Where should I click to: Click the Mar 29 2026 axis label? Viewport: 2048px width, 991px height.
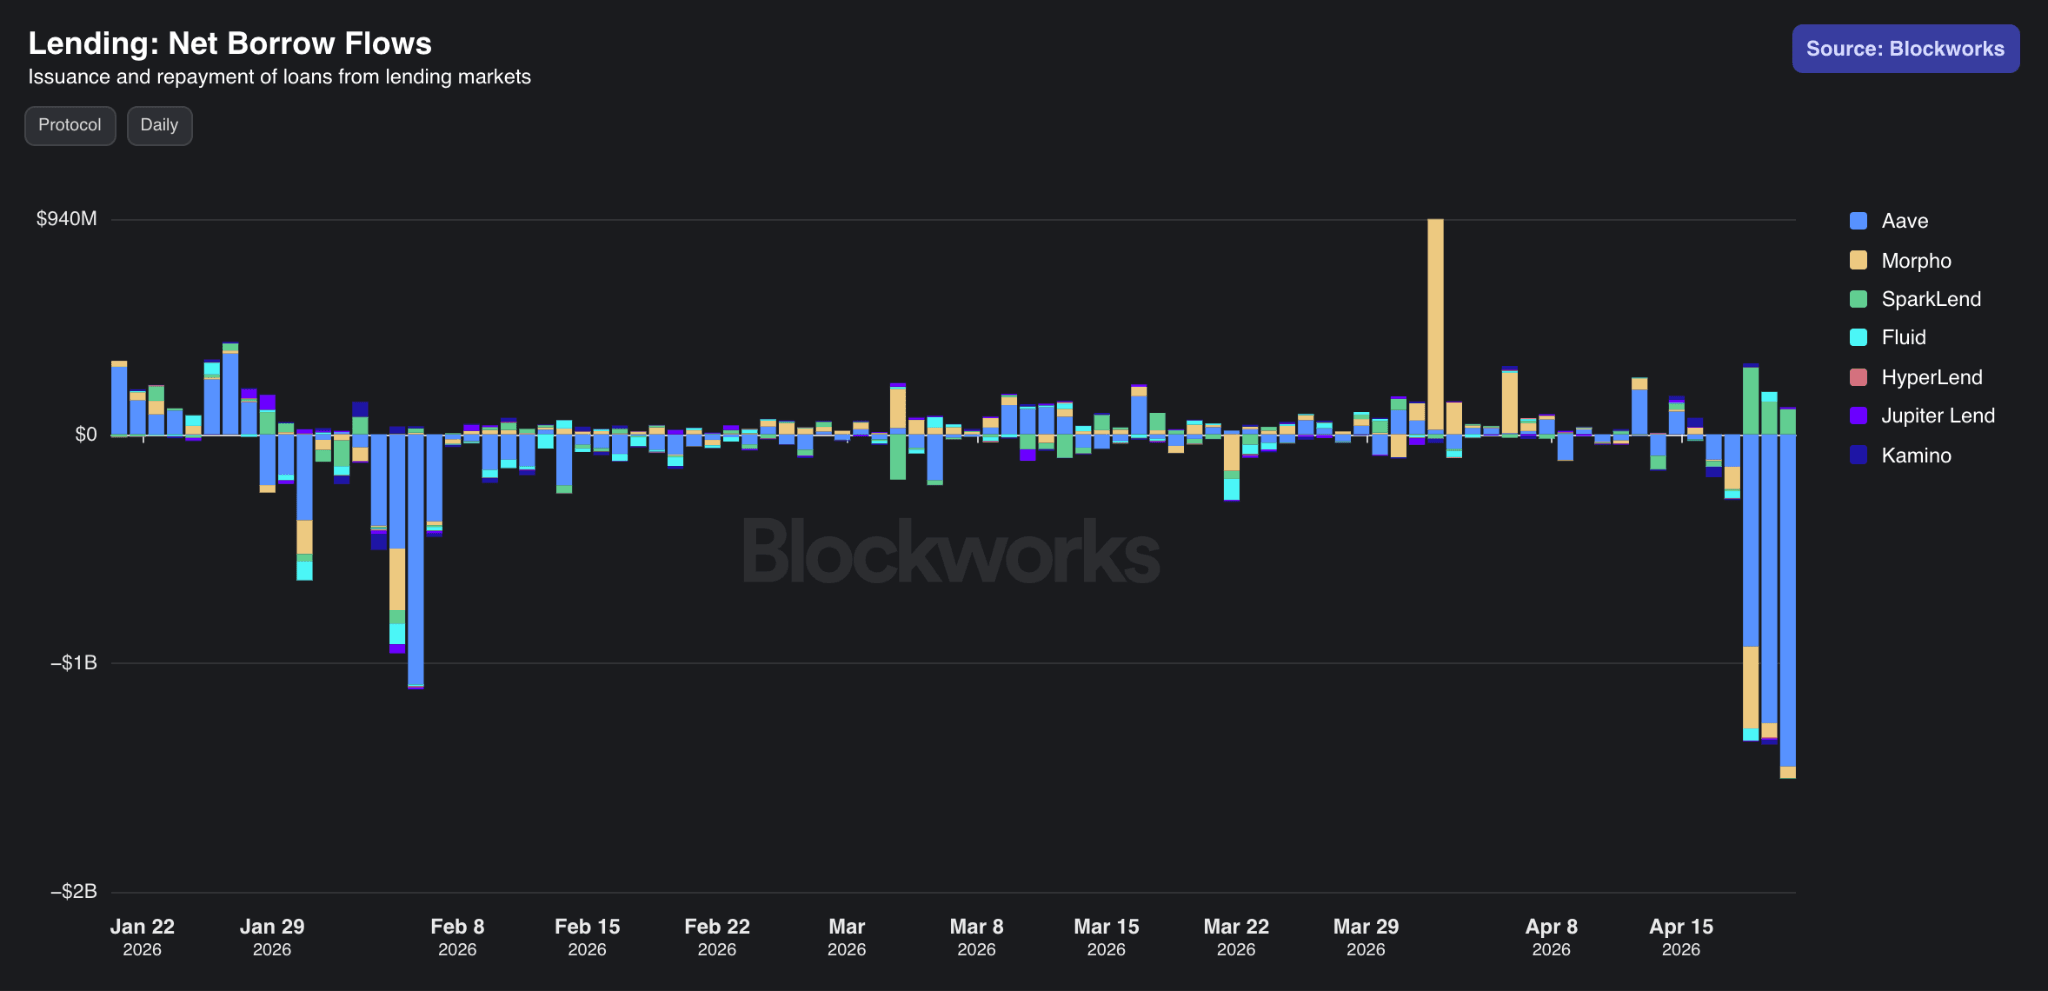tap(1365, 936)
